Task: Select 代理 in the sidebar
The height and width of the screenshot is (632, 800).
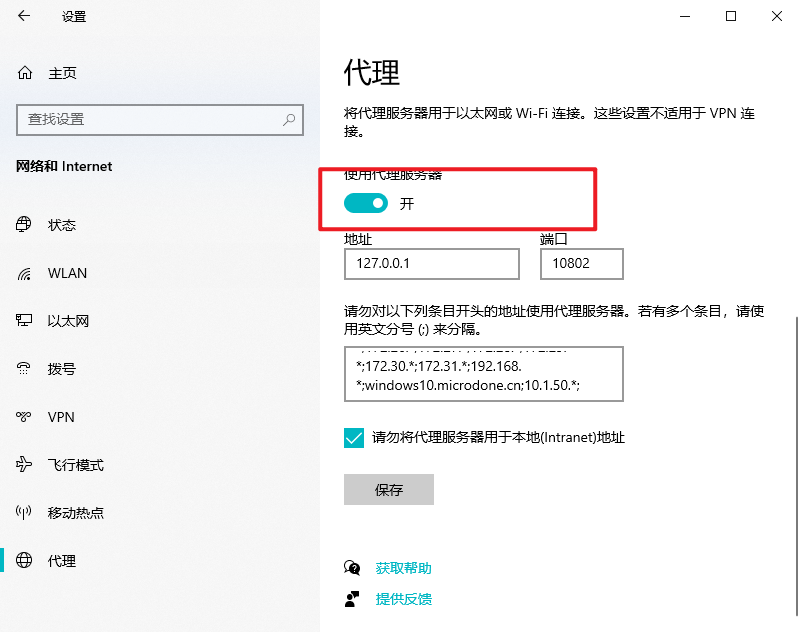Action: [x=62, y=561]
